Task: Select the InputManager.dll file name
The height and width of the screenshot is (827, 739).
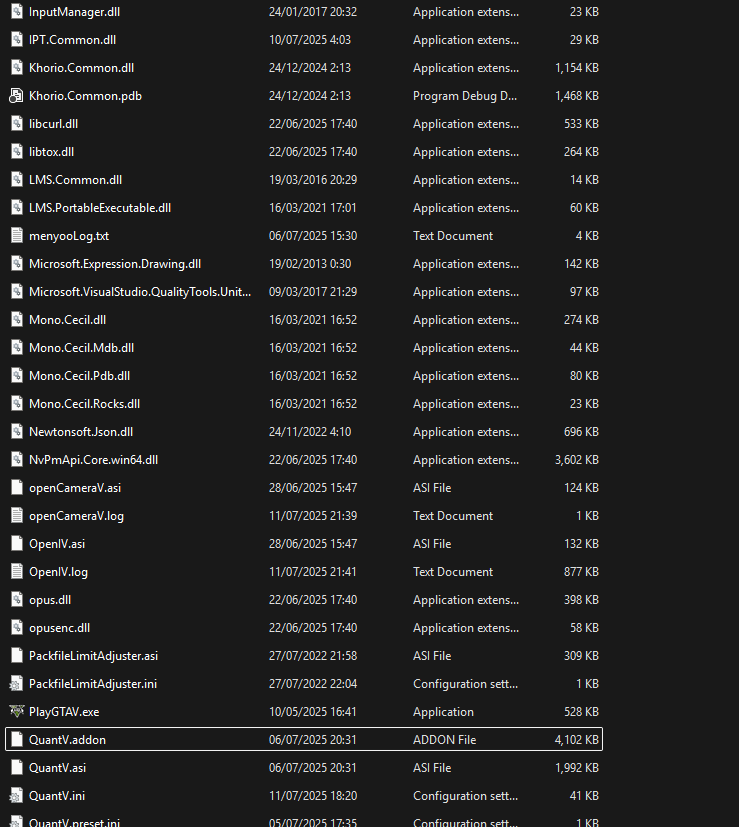Action: click(73, 12)
